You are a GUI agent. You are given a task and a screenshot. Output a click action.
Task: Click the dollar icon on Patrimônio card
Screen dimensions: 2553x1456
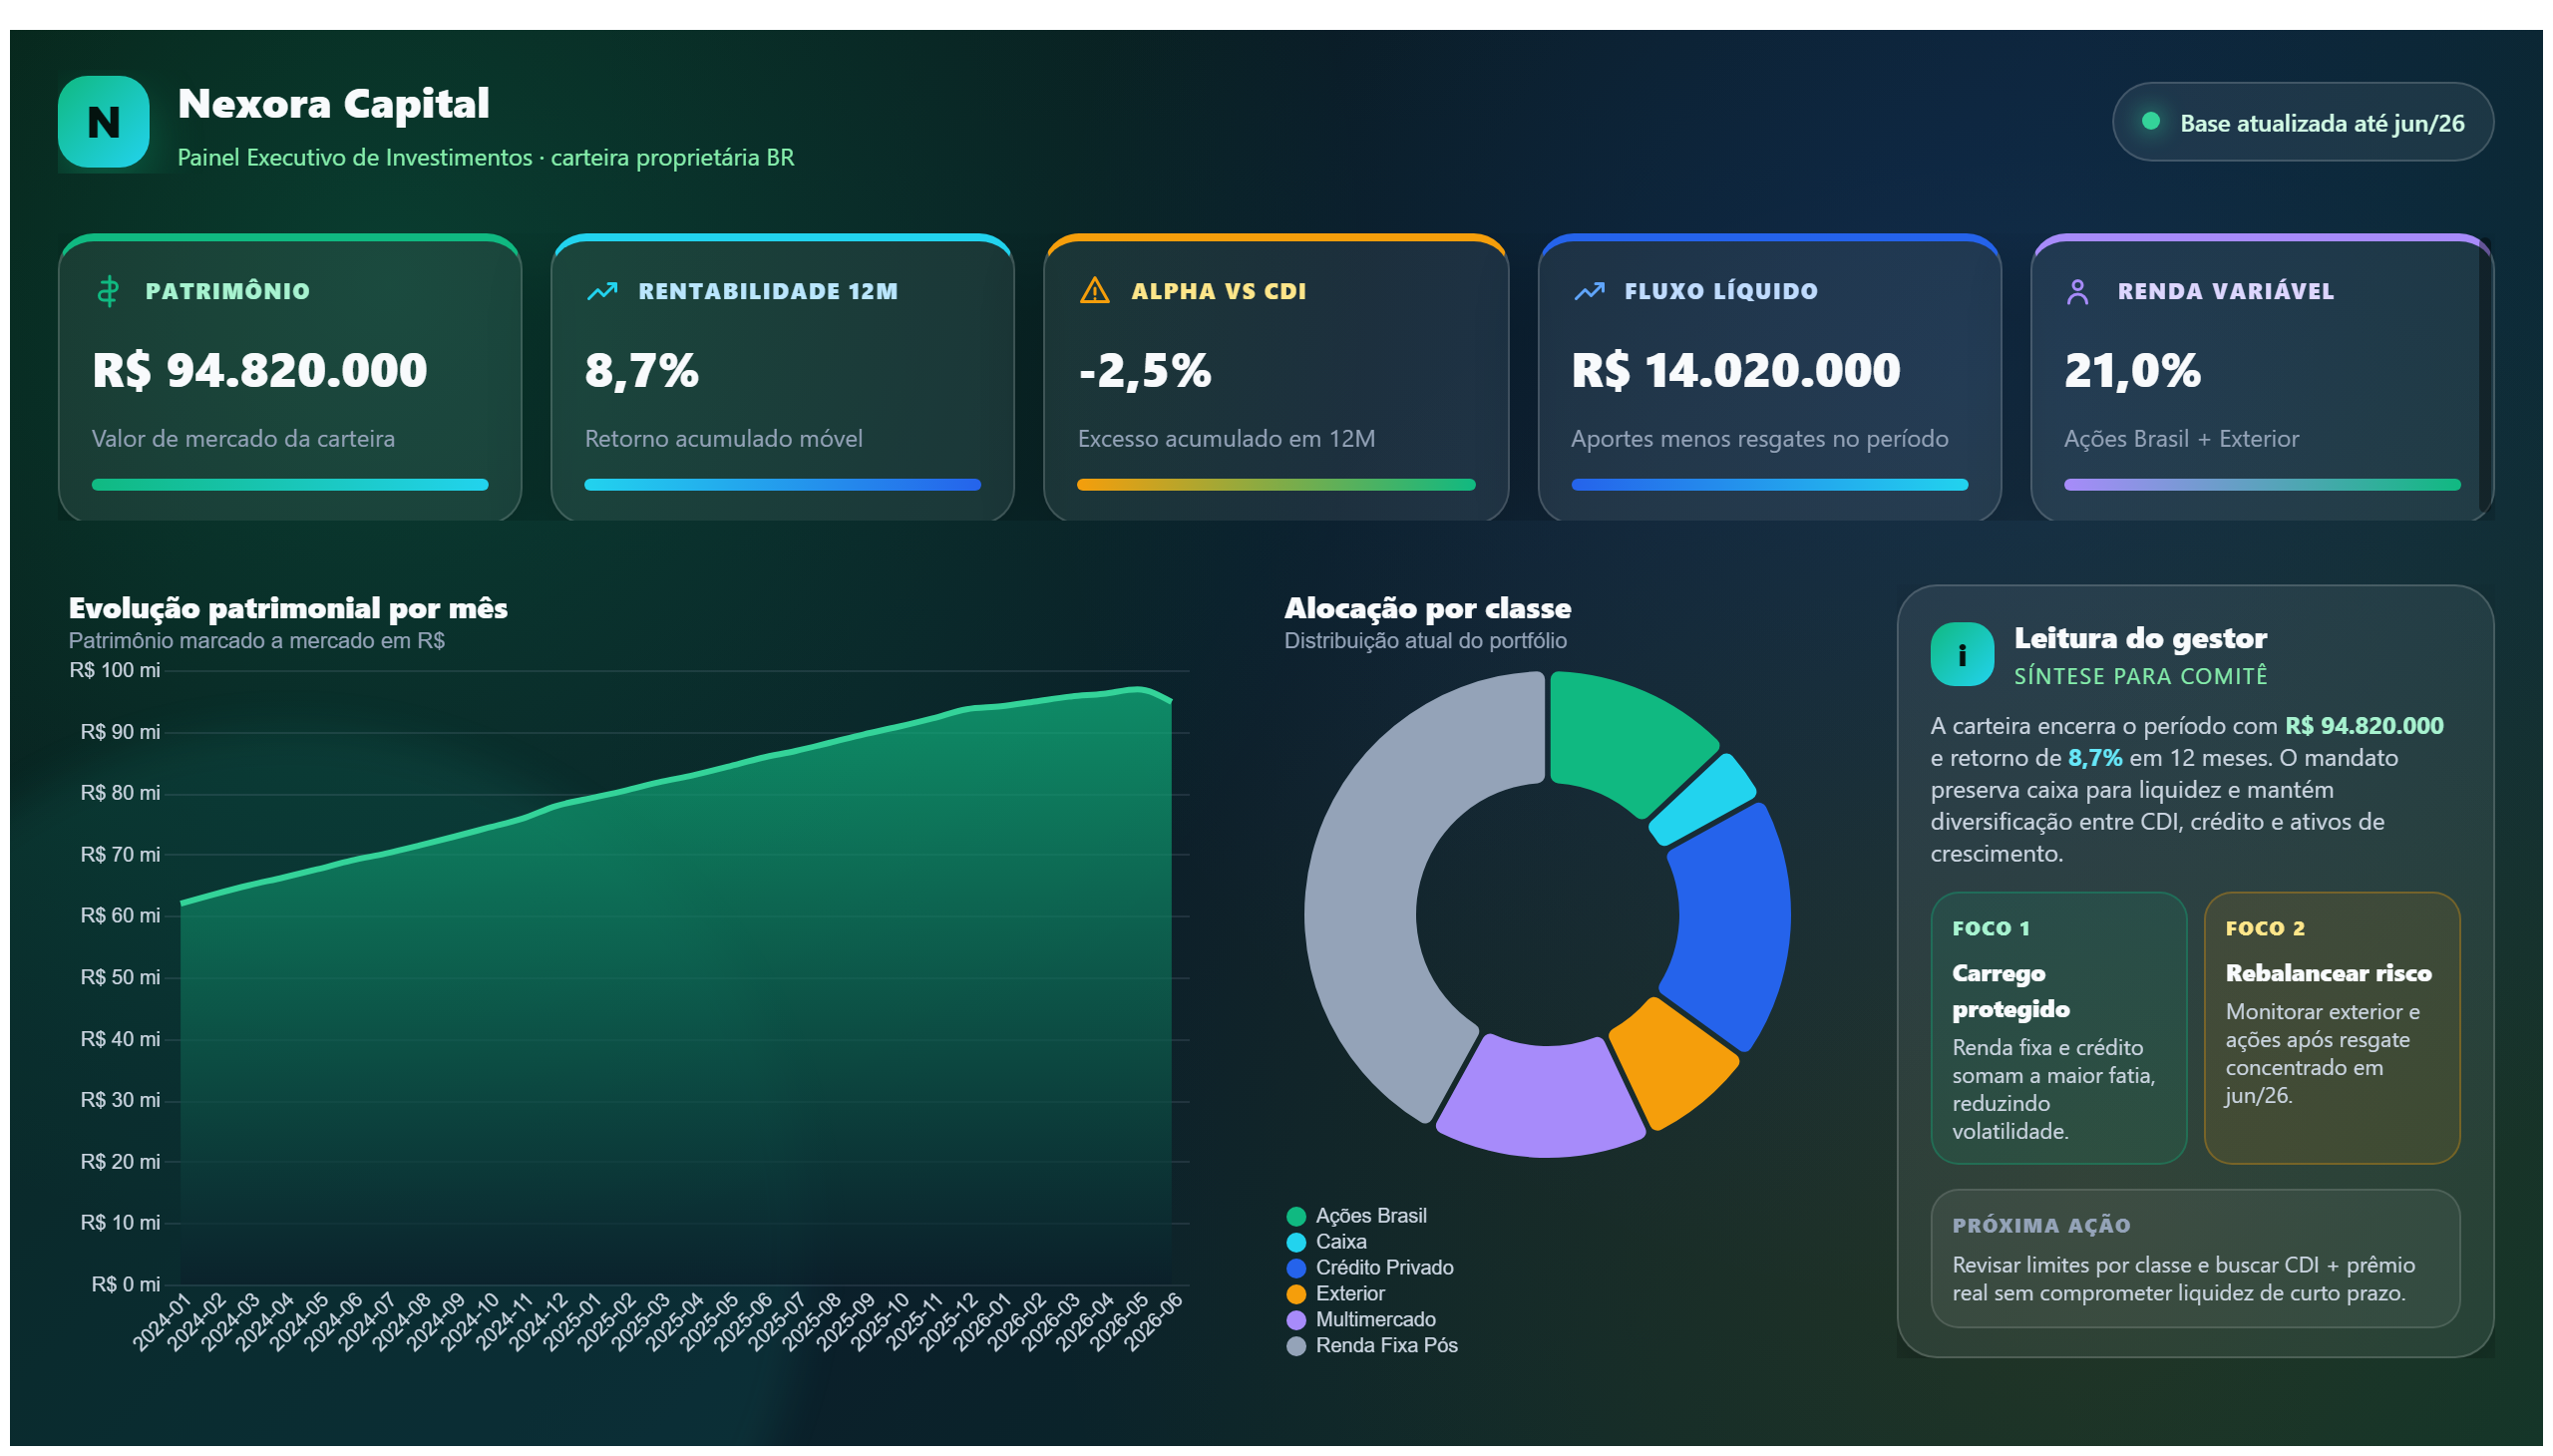coord(108,291)
